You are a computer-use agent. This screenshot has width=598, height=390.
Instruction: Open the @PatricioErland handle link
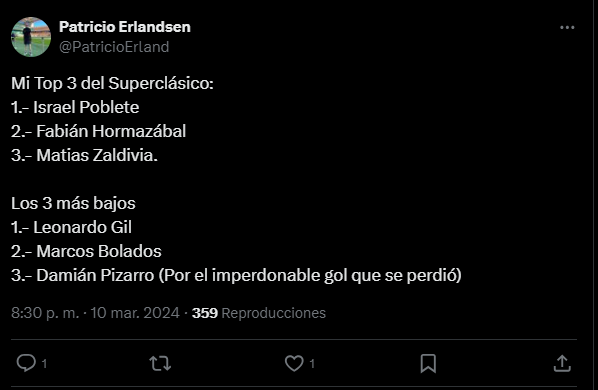pos(114,47)
